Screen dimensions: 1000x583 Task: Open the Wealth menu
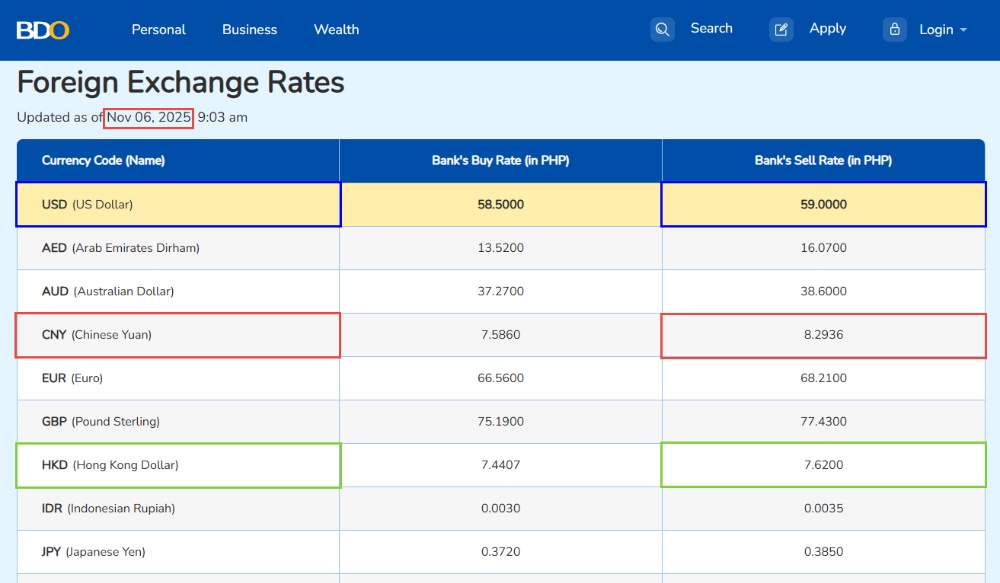point(336,29)
